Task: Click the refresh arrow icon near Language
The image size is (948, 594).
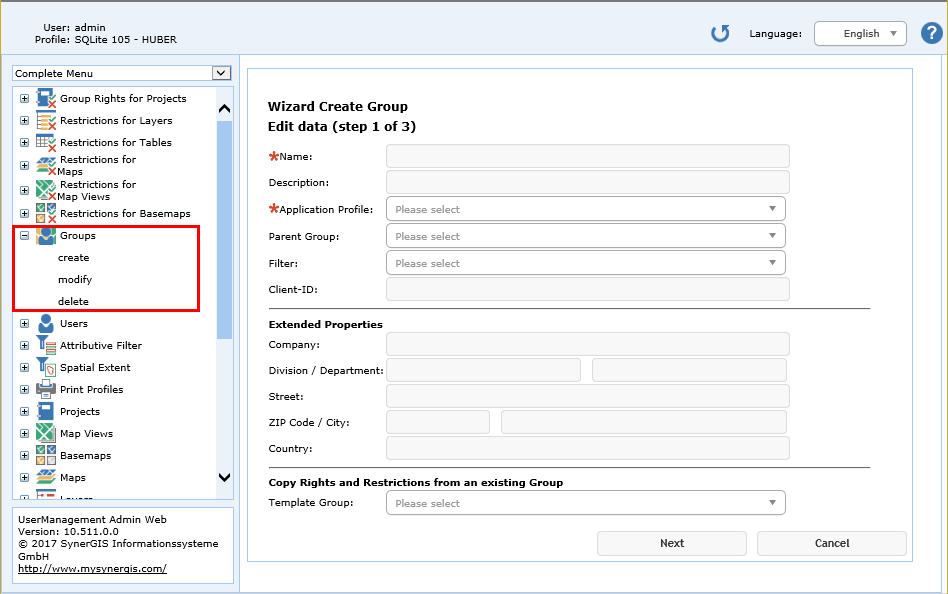Action: [719, 33]
